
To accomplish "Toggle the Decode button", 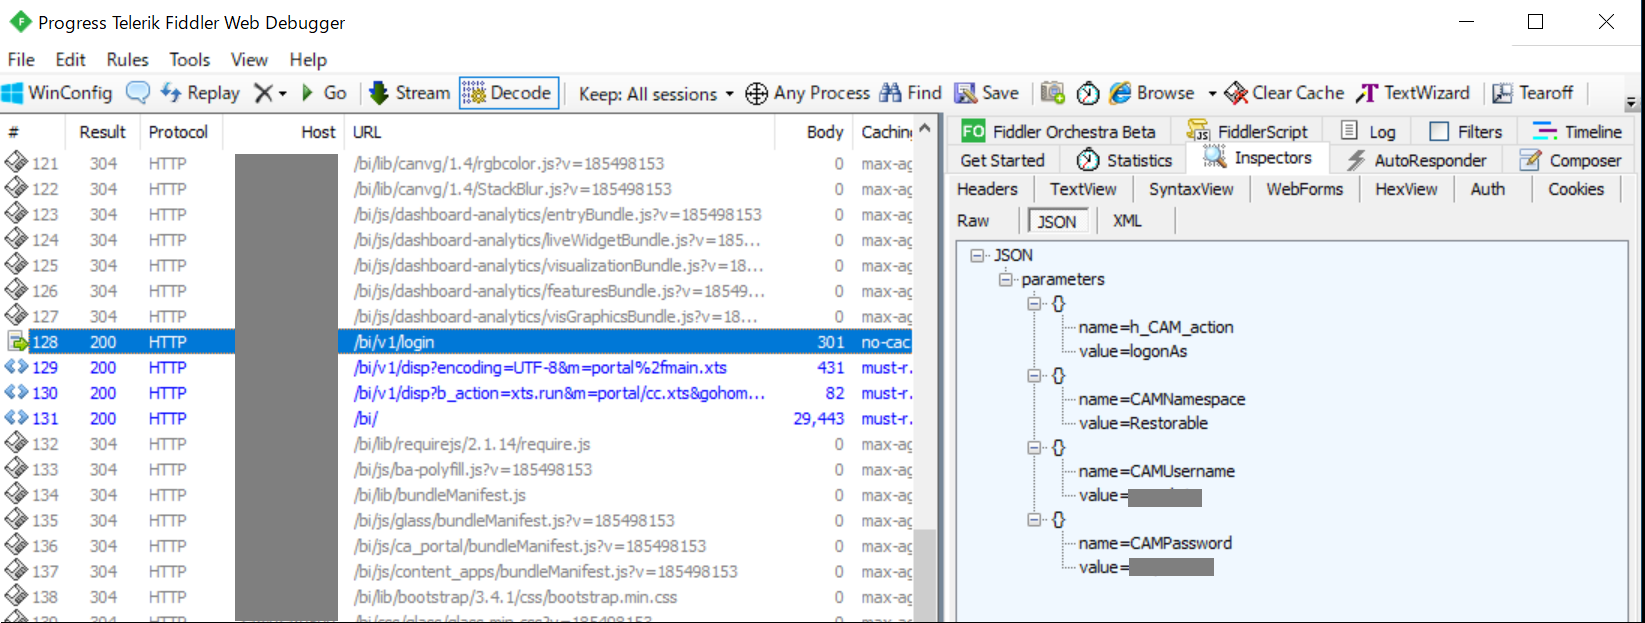I will point(508,93).
